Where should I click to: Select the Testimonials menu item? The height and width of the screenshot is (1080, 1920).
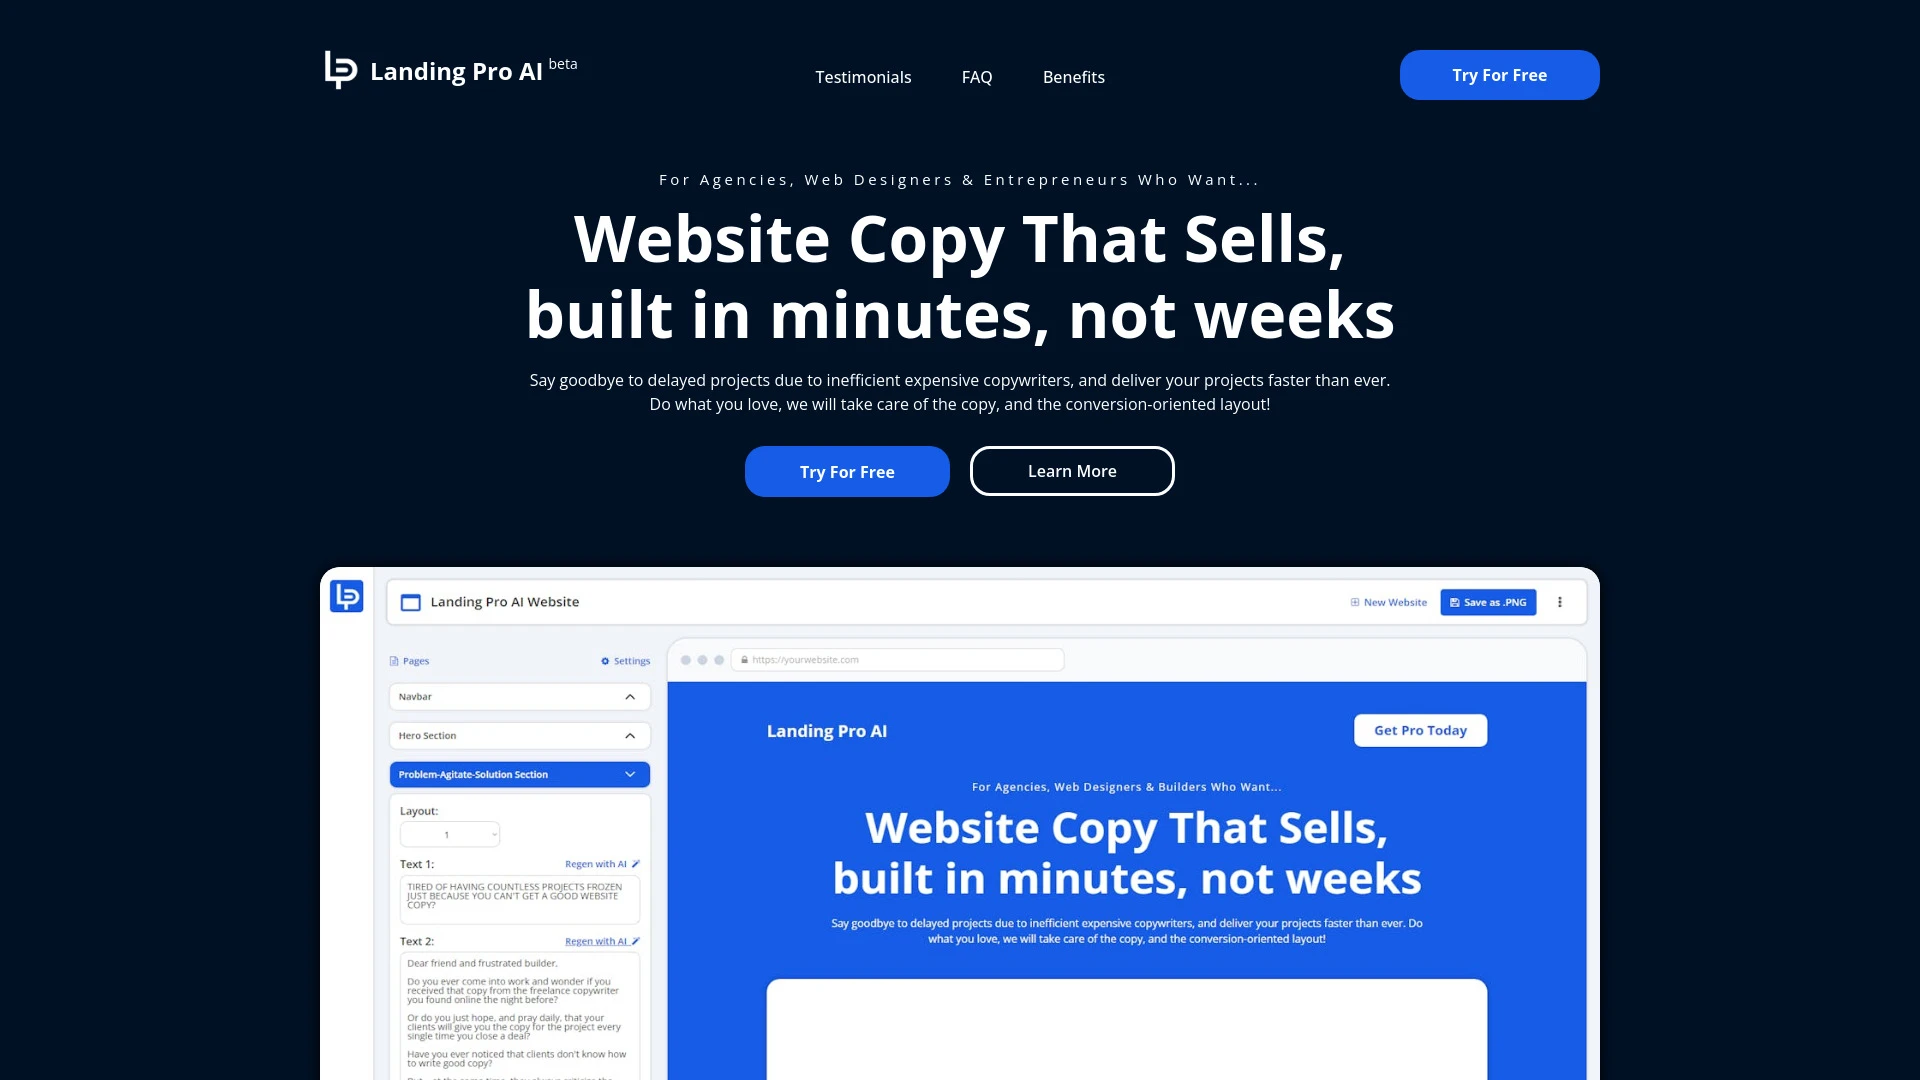[864, 76]
